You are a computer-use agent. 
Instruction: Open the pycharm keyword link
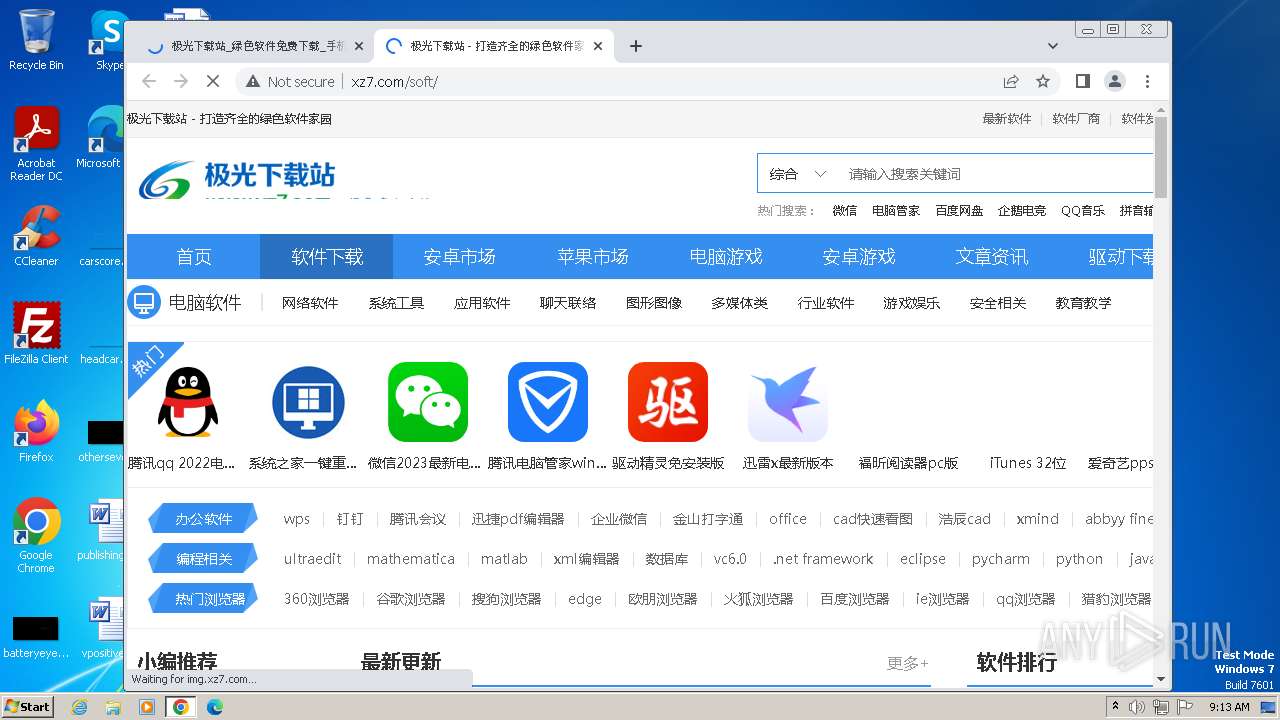(1000, 559)
